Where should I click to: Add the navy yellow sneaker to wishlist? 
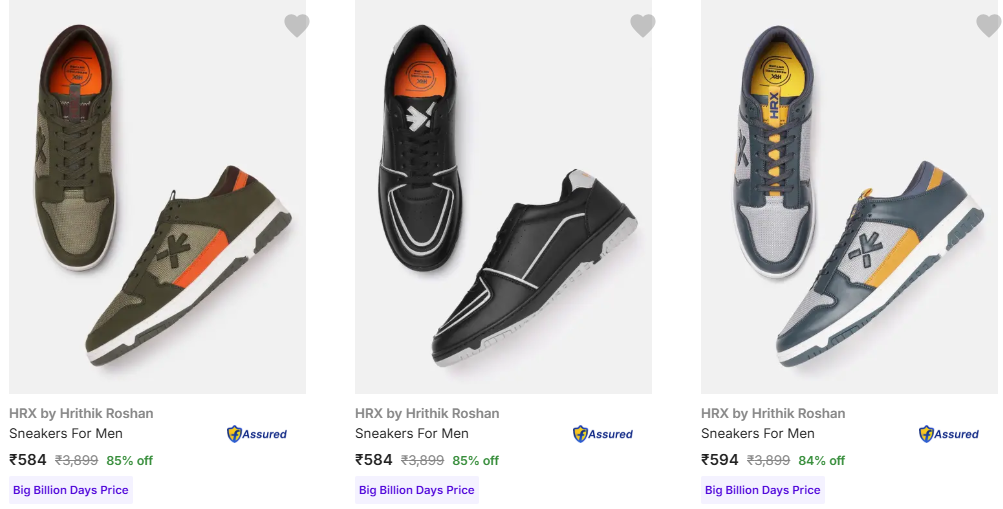click(x=988, y=26)
